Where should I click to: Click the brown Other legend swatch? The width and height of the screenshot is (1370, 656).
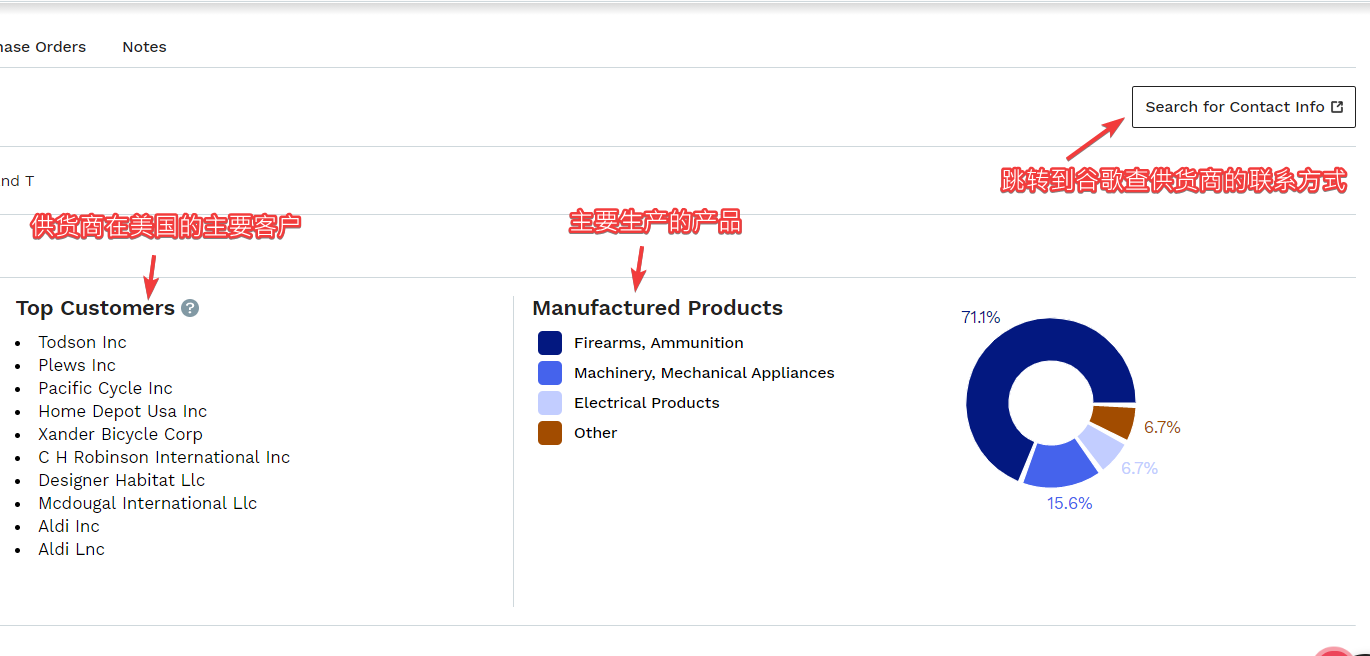tap(550, 433)
